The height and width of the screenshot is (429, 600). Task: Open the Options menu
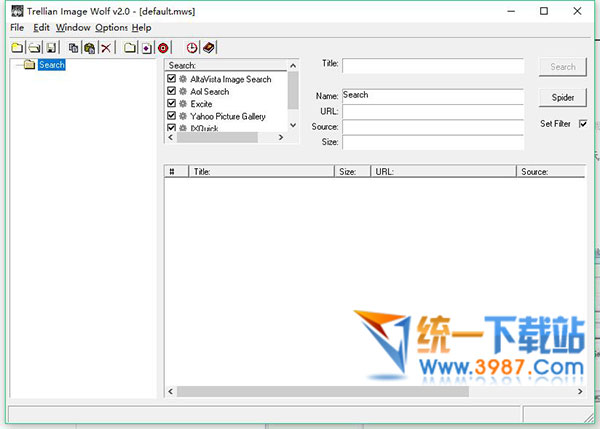pos(111,28)
